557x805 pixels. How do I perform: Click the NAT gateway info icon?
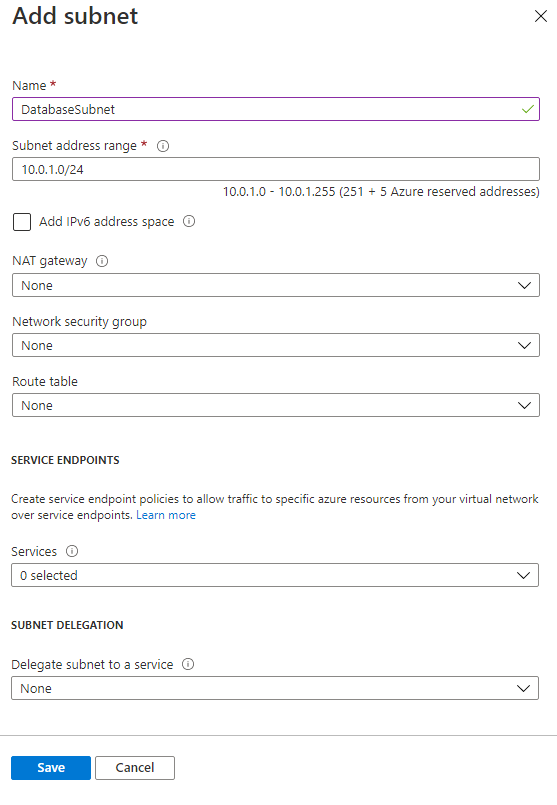(x=102, y=261)
